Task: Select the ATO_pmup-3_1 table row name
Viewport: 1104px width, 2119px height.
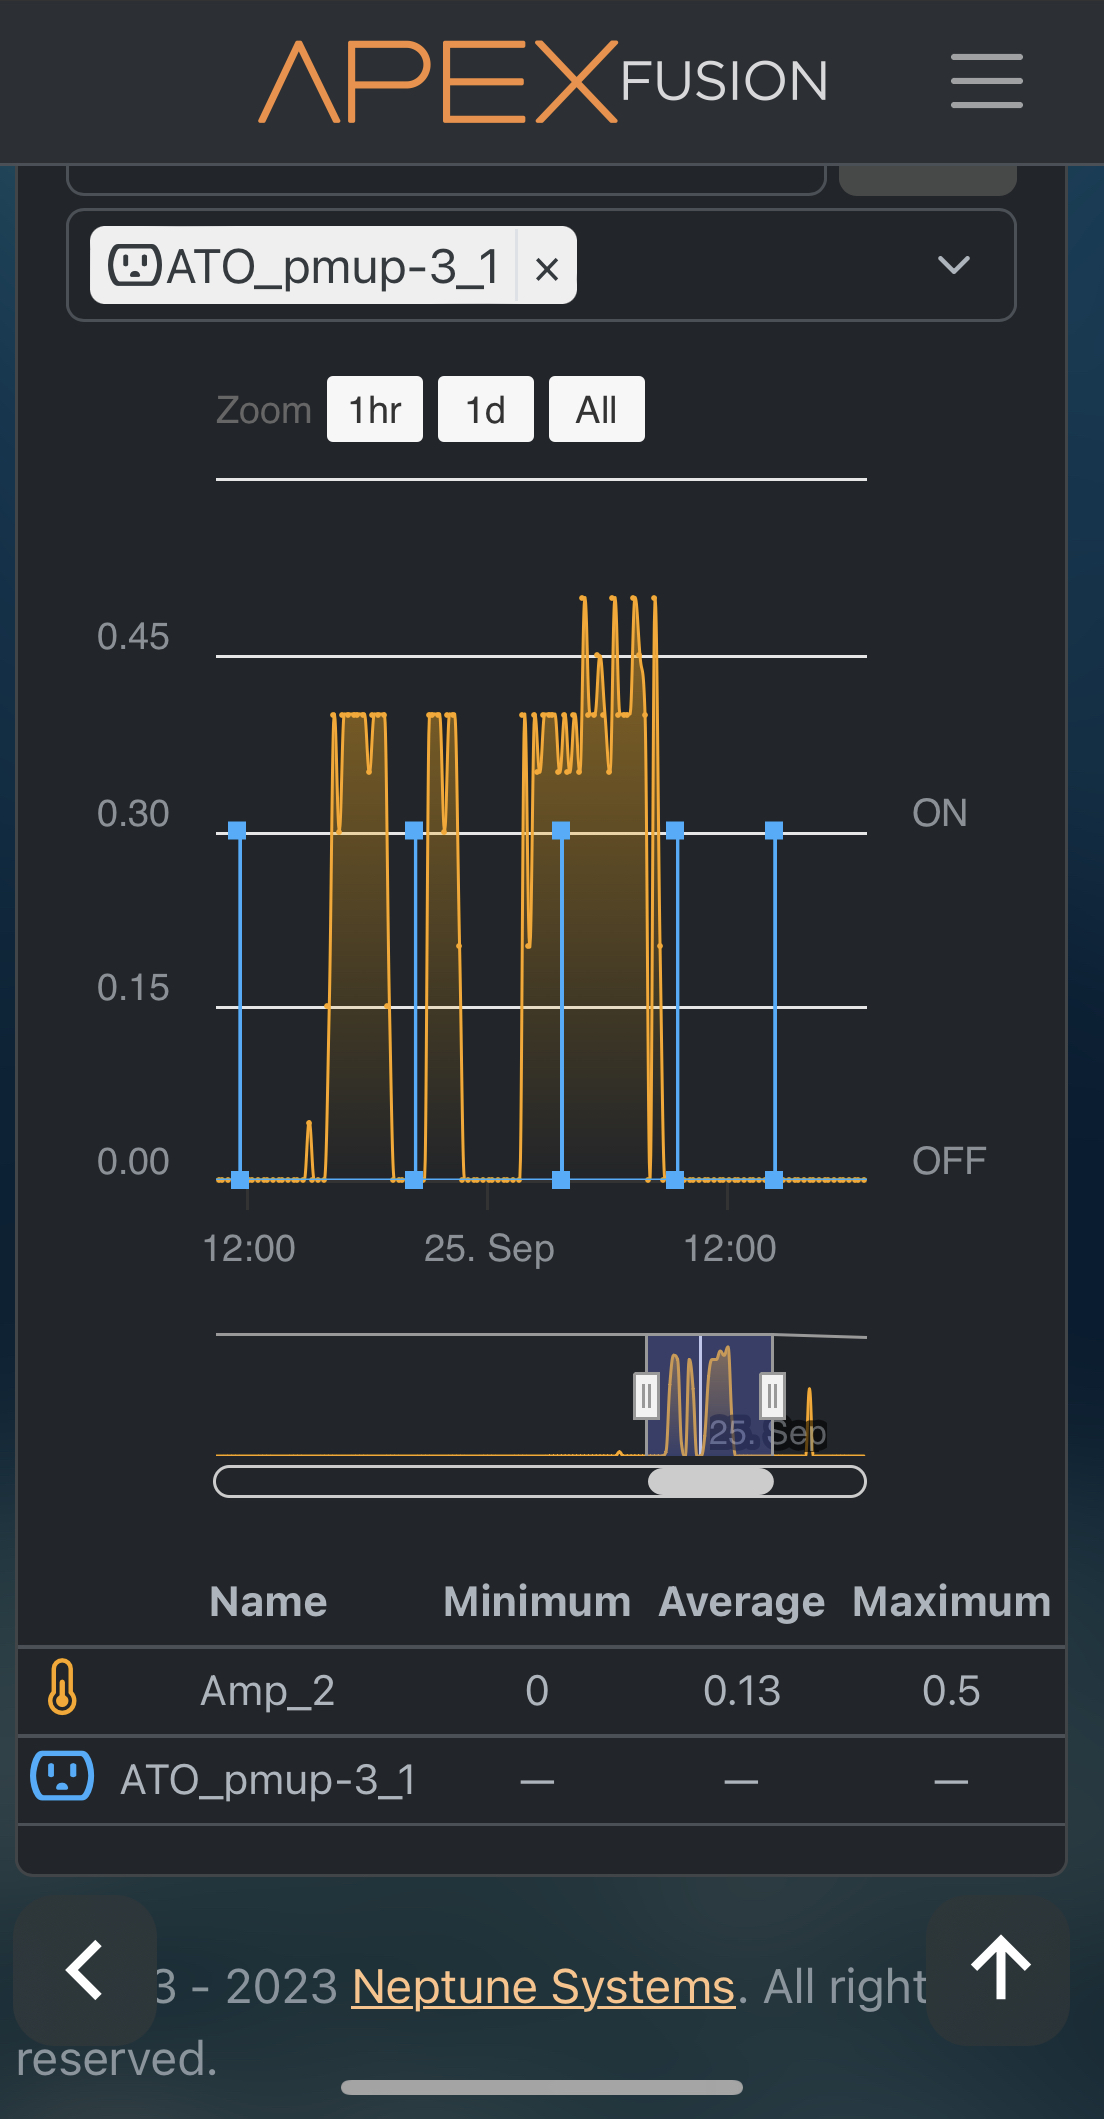Action: (267, 1780)
